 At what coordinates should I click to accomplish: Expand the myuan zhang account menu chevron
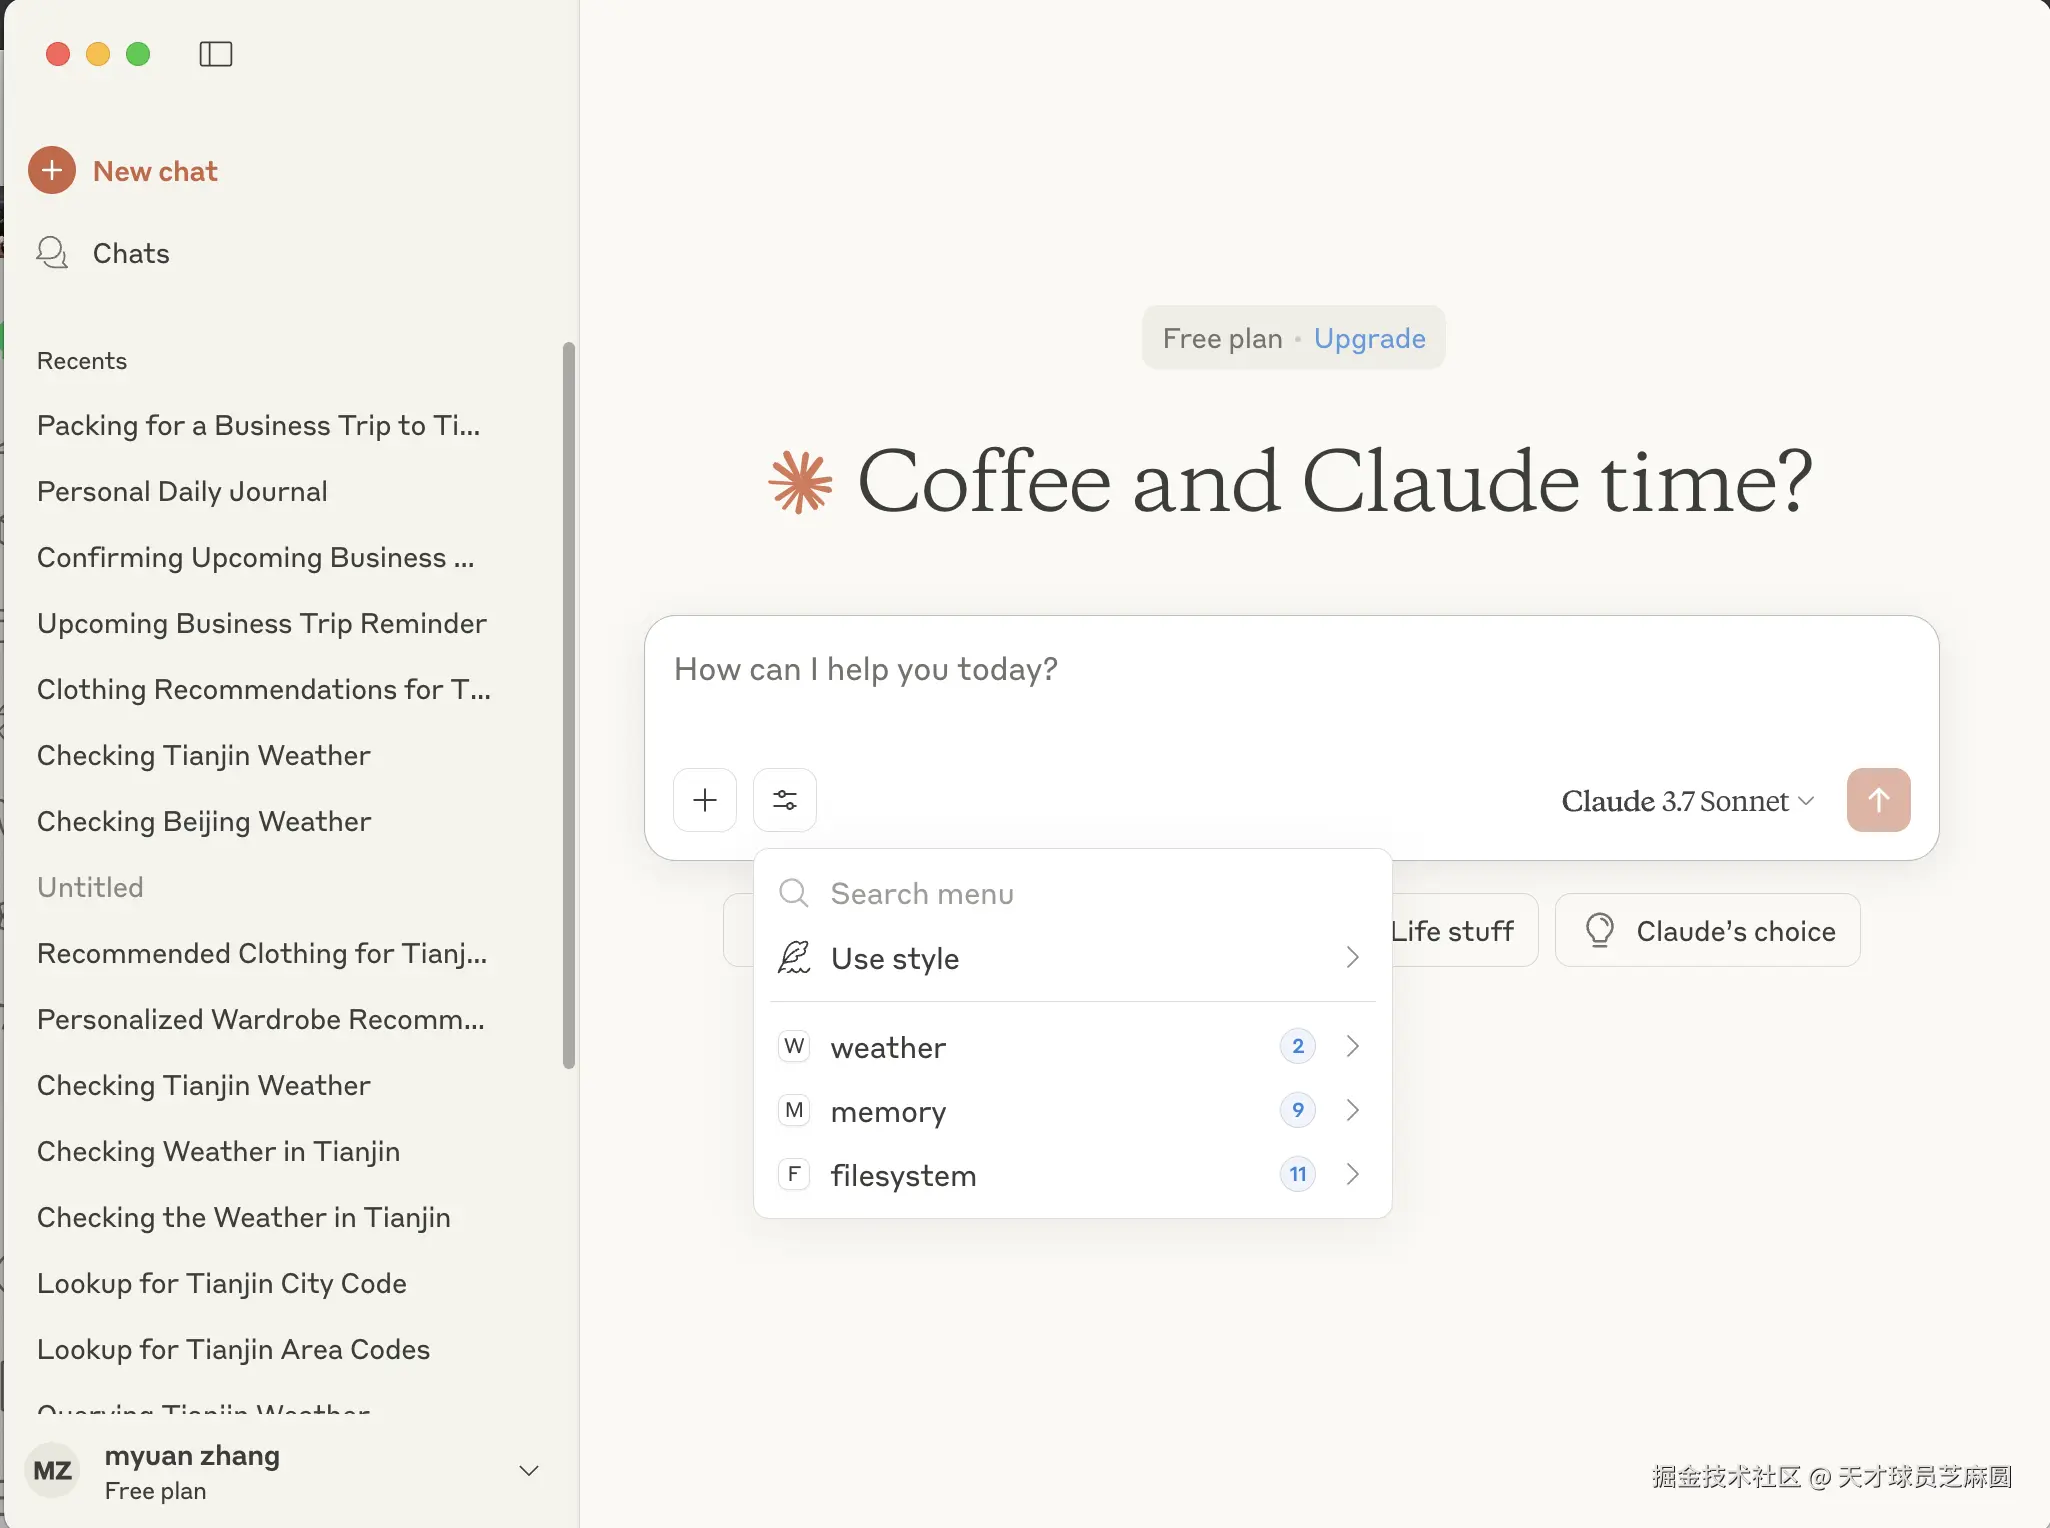tap(529, 1471)
